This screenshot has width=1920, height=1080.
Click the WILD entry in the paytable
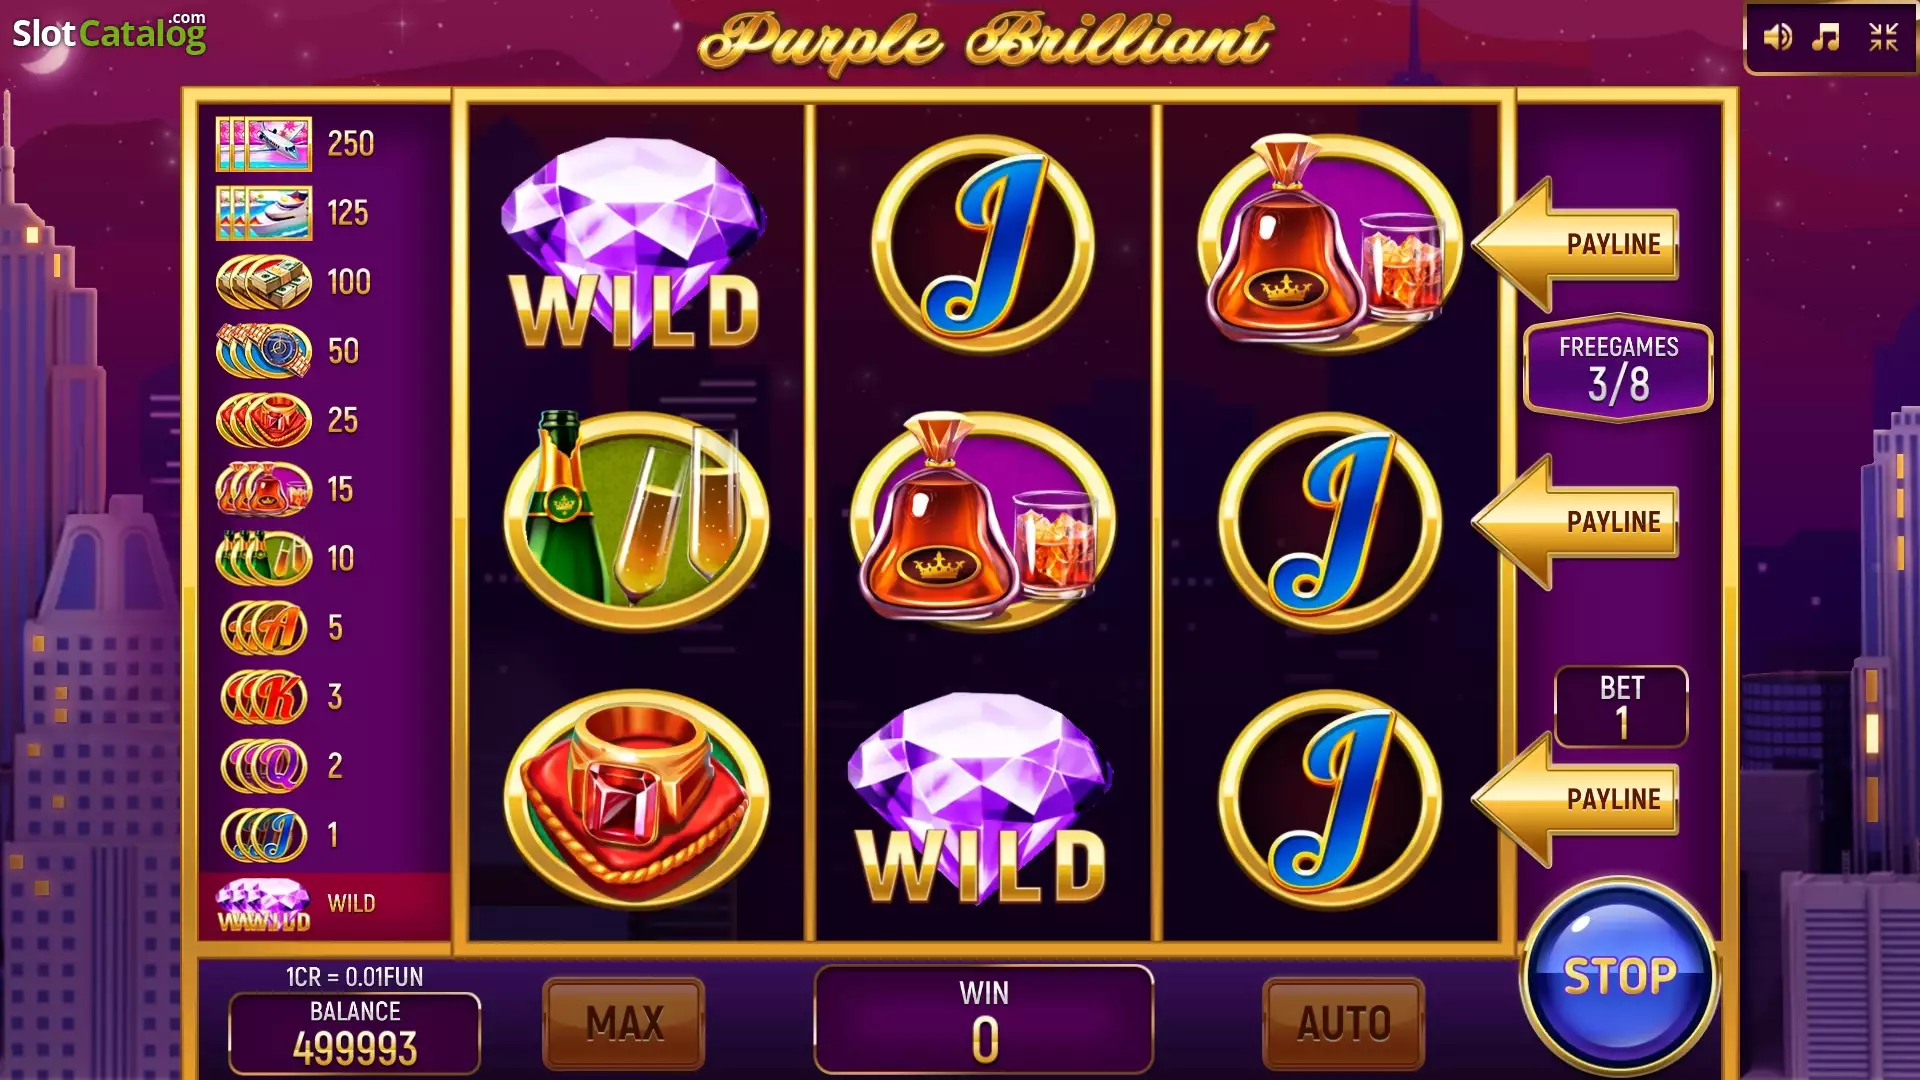click(x=324, y=905)
